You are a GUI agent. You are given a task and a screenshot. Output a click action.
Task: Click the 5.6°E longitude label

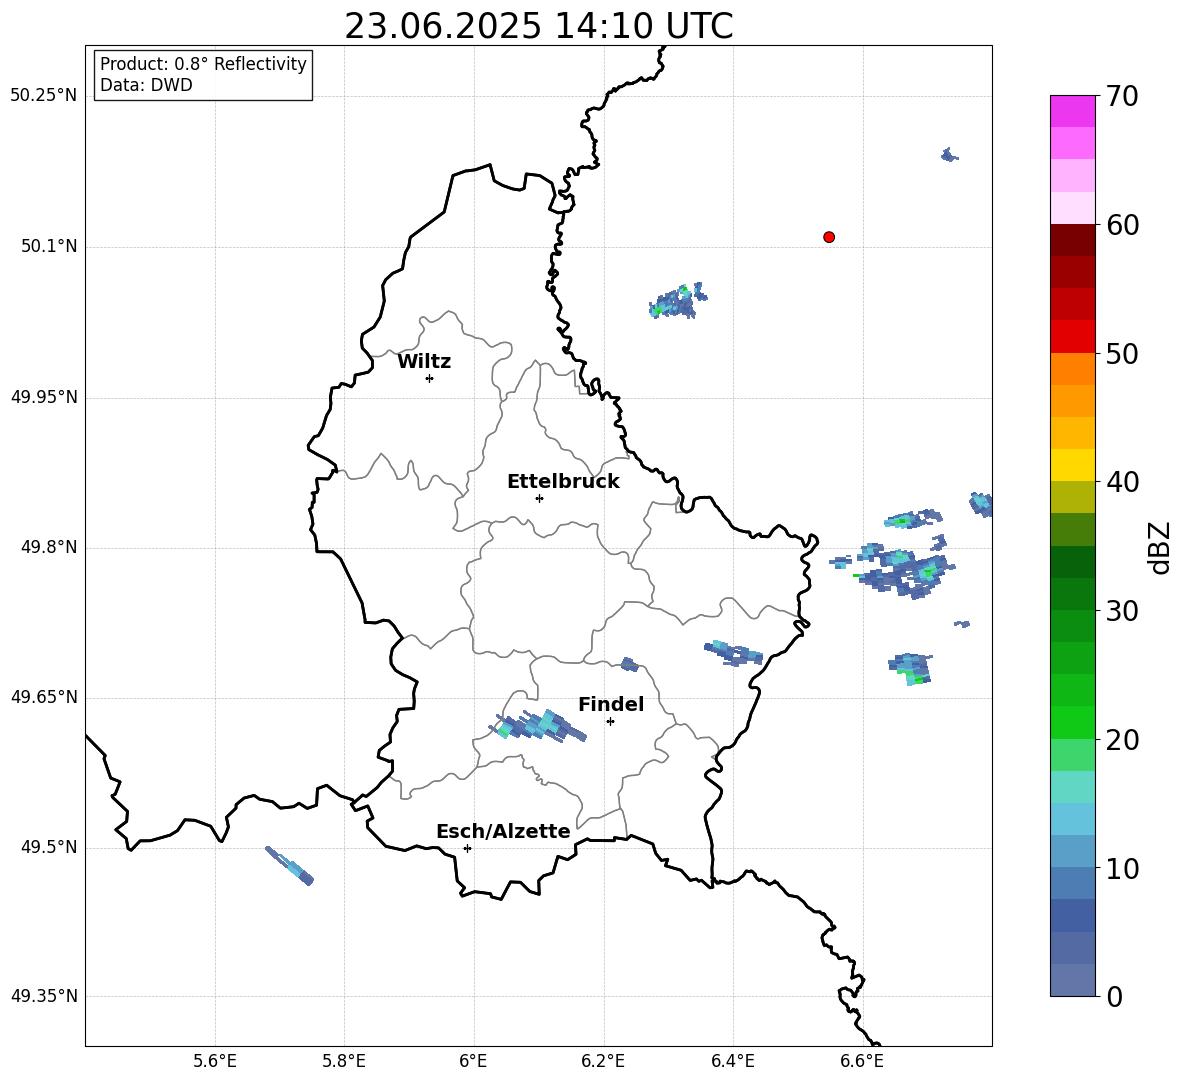tap(215, 1061)
